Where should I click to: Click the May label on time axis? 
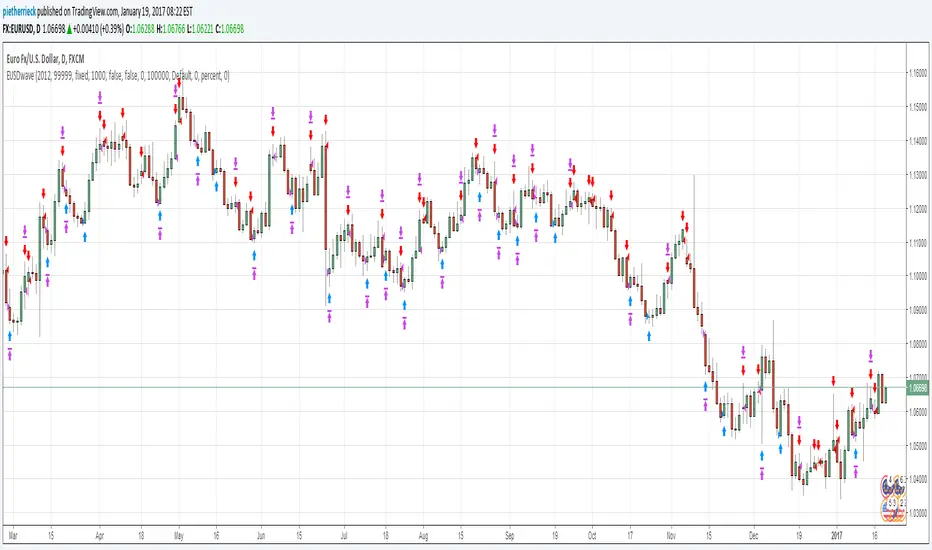179,536
